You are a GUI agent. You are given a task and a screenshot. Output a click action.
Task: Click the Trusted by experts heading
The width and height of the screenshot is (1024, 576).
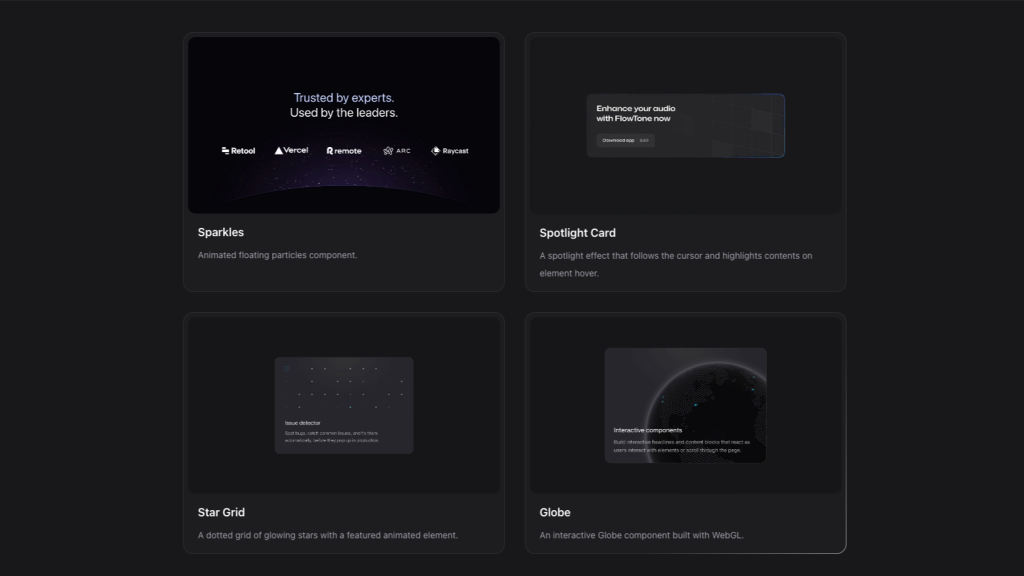(x=343, y=97)
